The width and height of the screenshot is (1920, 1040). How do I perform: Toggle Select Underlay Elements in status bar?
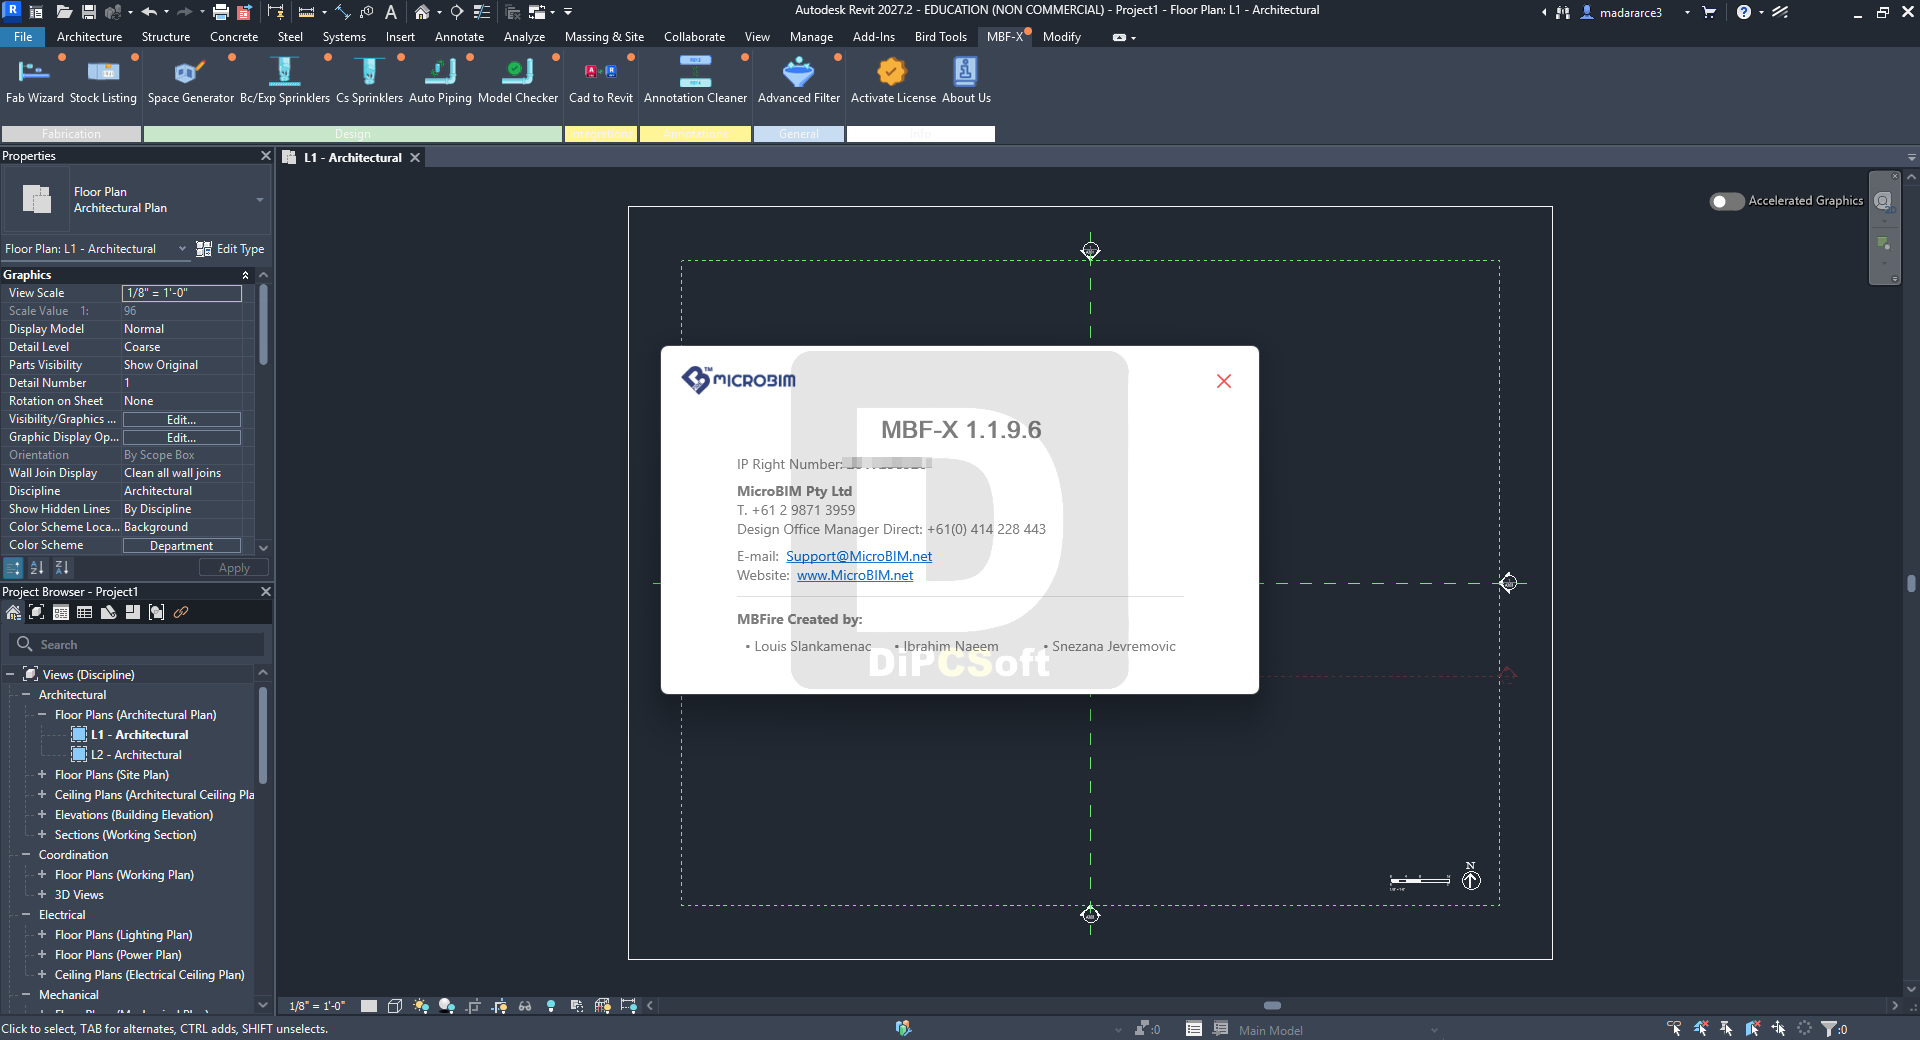[1700, 1028]
